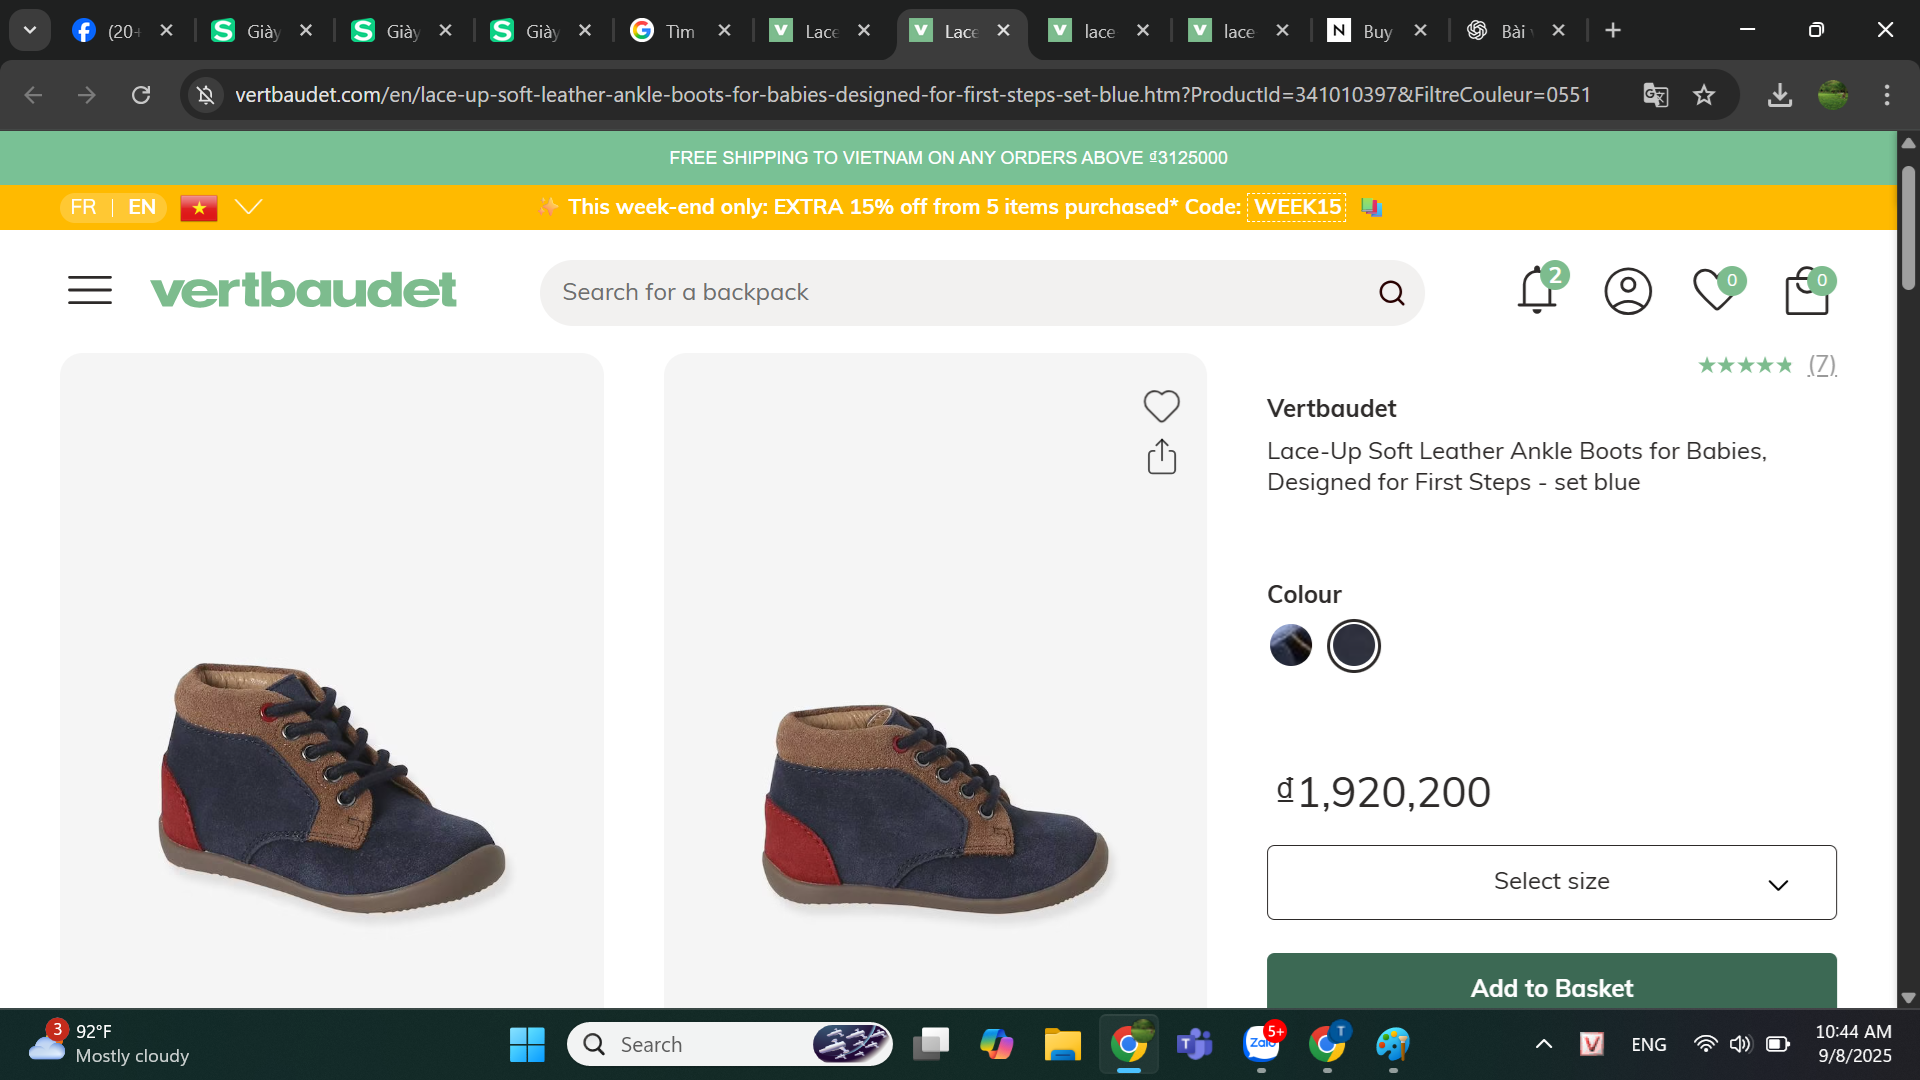Switch to the Facebook browser tab

[x=110, y=31]
